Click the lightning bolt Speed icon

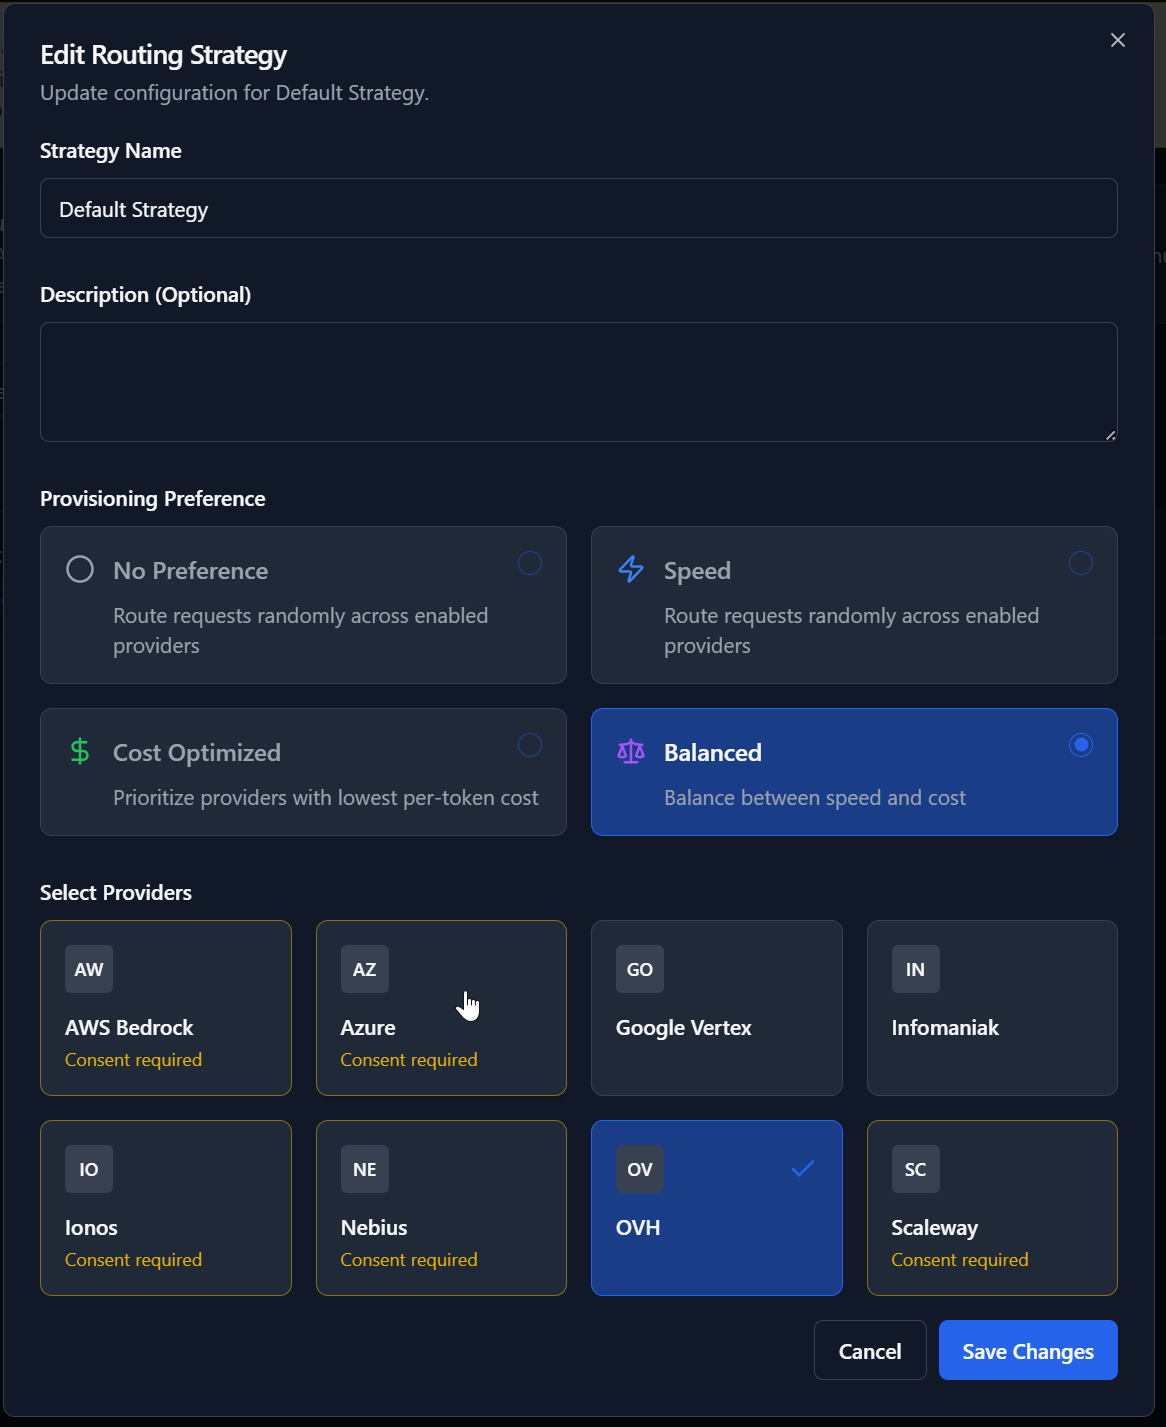[631, 570]
